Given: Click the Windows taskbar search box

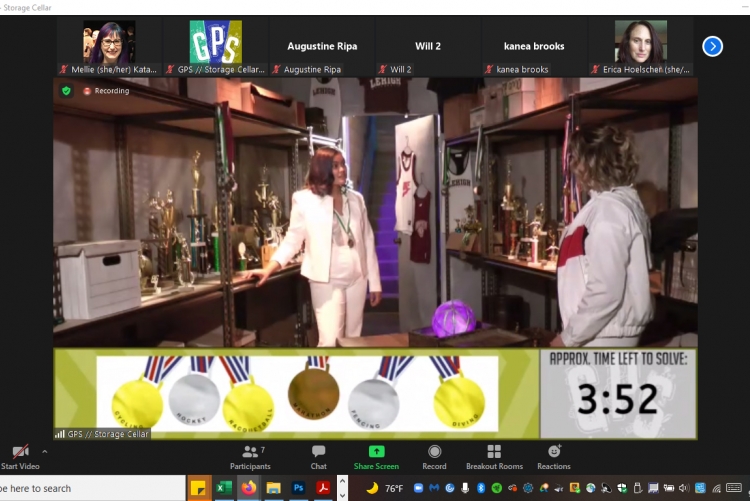Looking at the screenshot, I should (x=90, y=488).
